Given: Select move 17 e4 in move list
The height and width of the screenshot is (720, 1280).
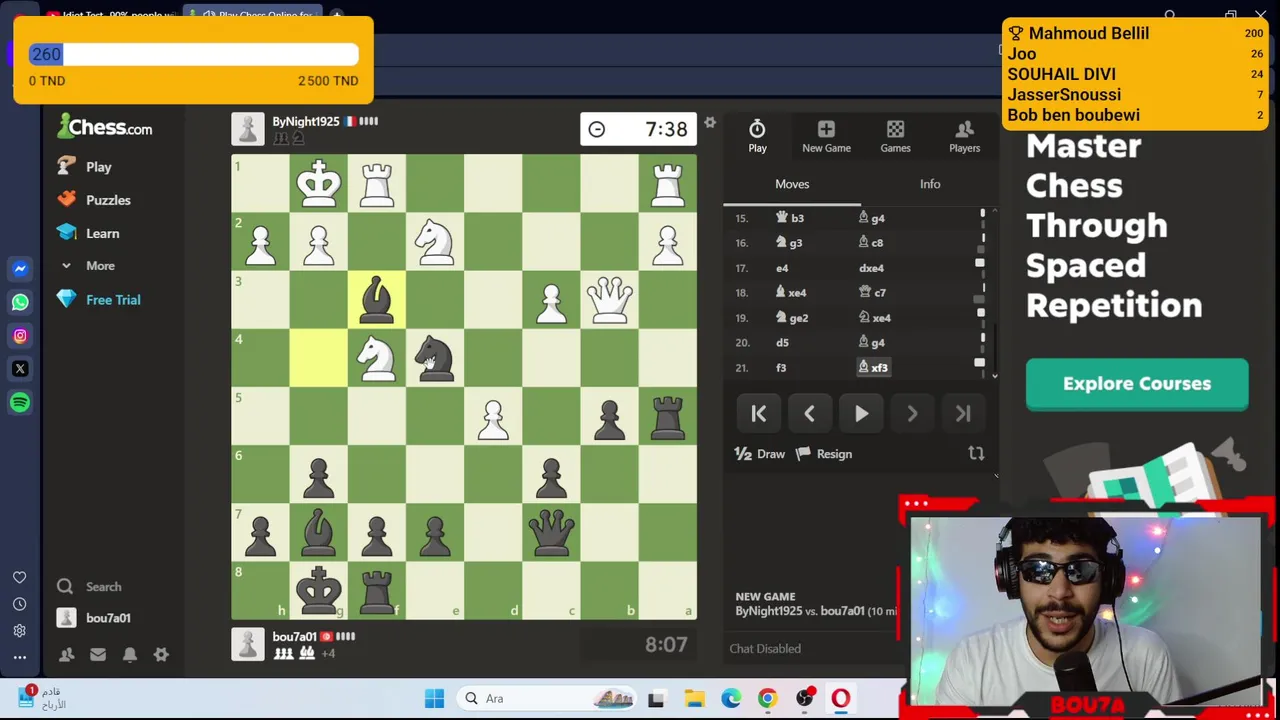Looking at the screenshot, I should coord(782,268).
